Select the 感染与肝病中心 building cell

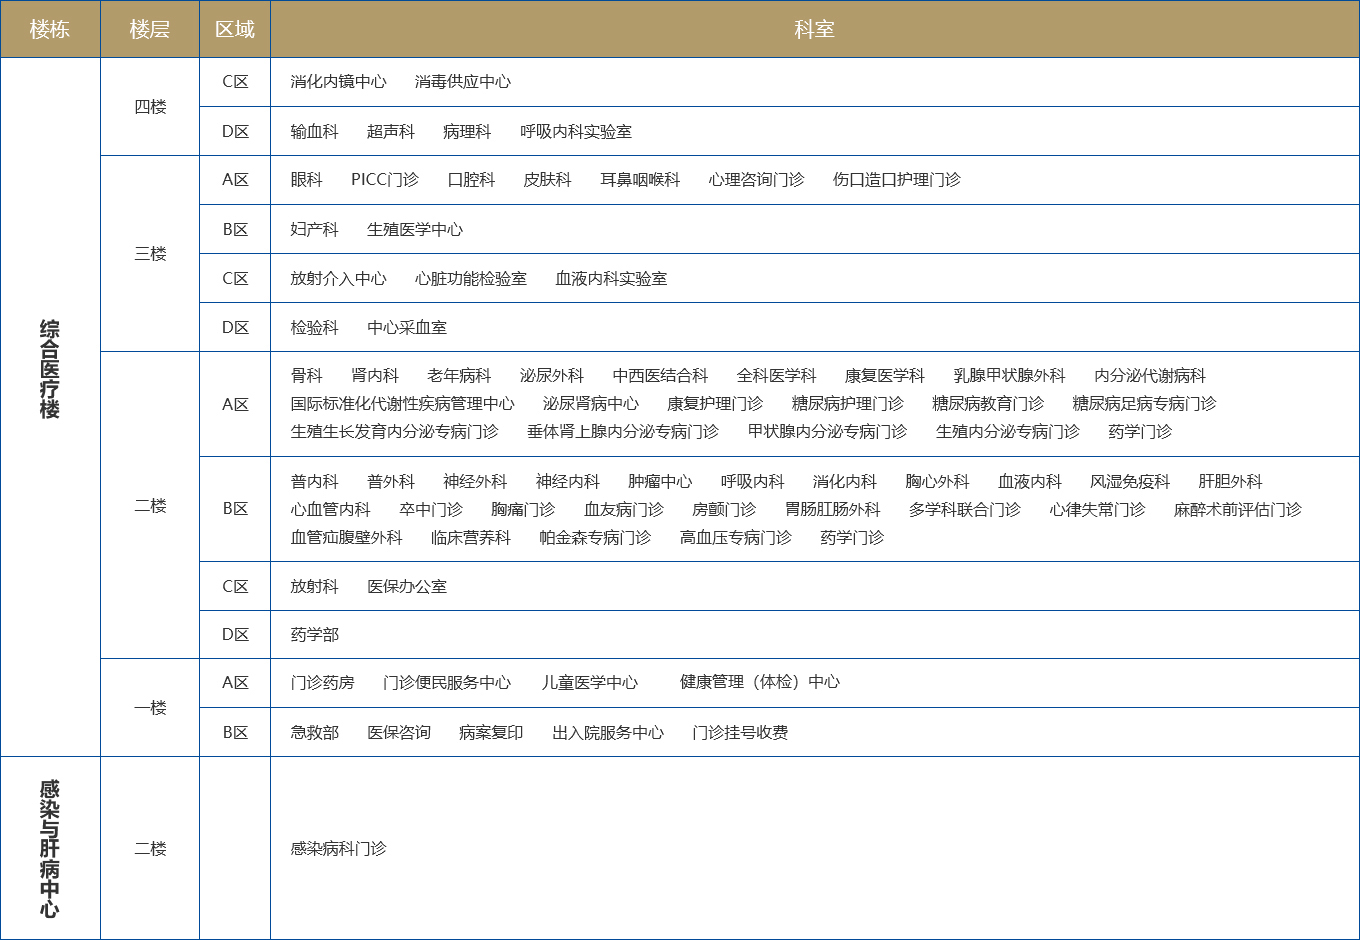(50, 848)
